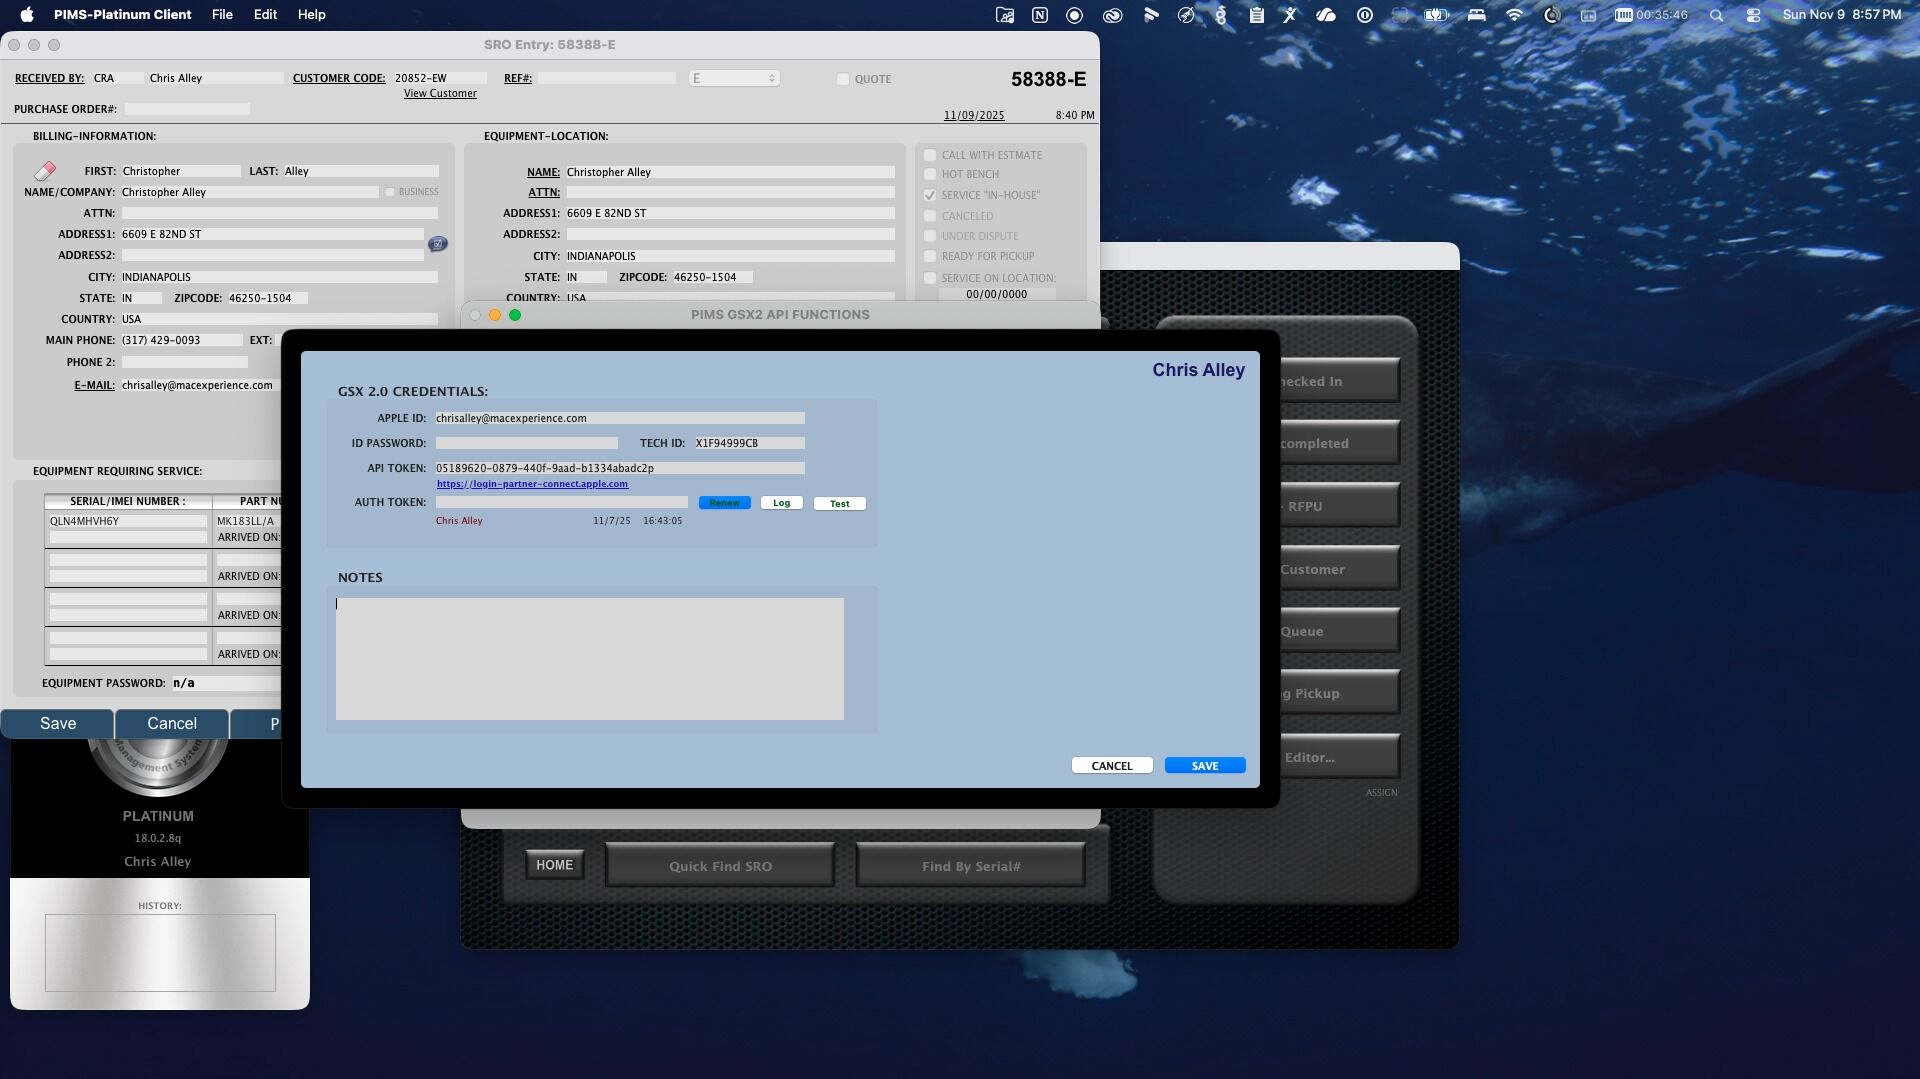Click the HISTORY box in Platinum panel
Screen dimensions: 1920x1079
pos(160,953)
